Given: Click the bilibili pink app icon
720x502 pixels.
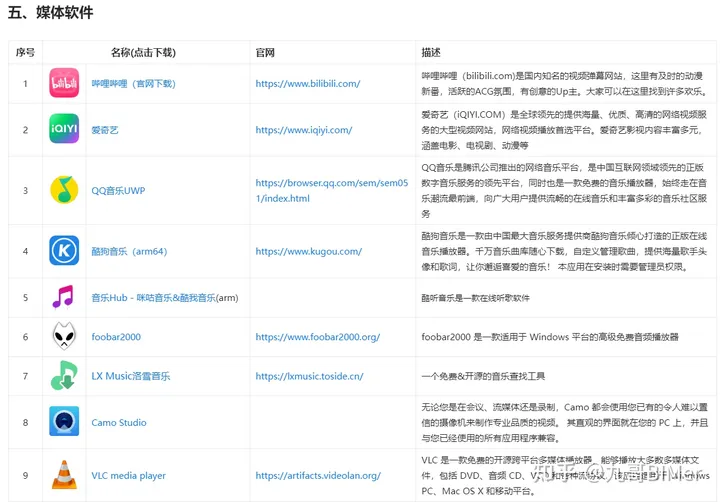Looking at the screenshot, I should pyautogui.click(x=64, y=83).
